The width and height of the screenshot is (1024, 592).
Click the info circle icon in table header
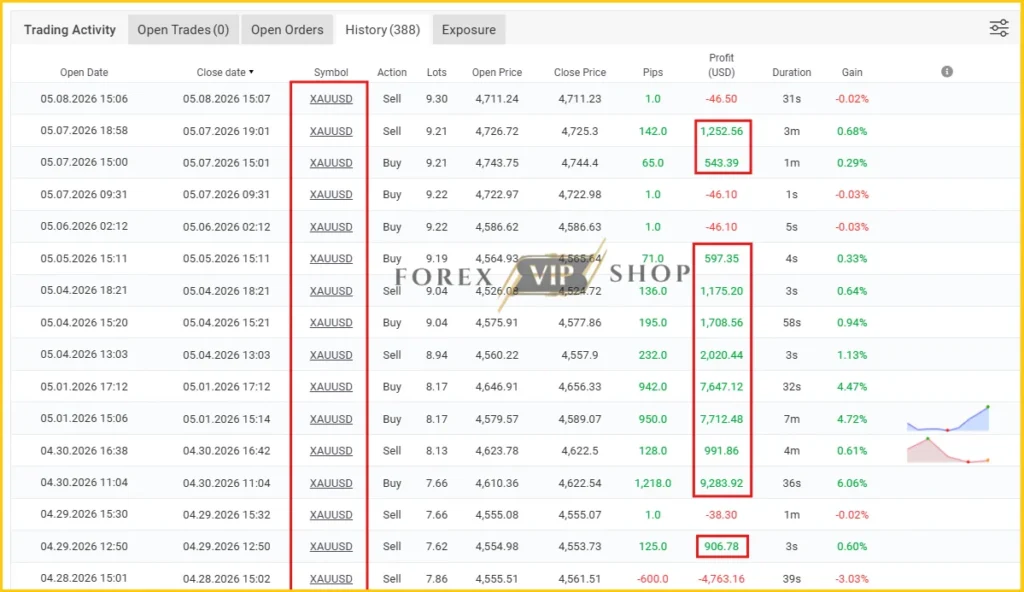coord(947,72)
